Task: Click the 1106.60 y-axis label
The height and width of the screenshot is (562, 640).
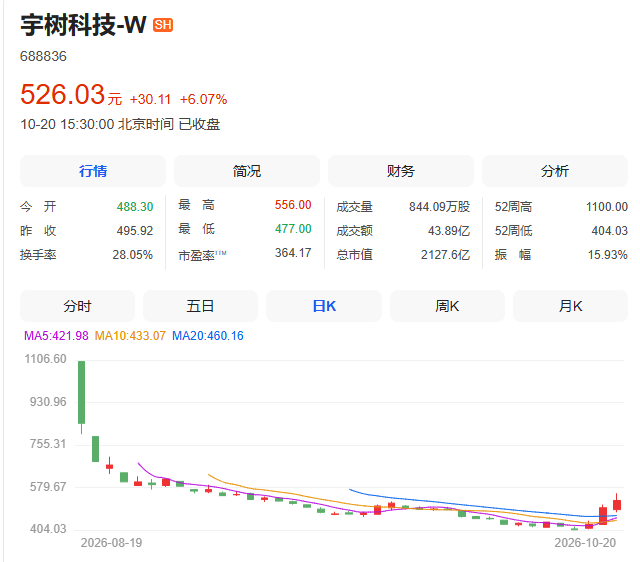Action: [45, 359]
